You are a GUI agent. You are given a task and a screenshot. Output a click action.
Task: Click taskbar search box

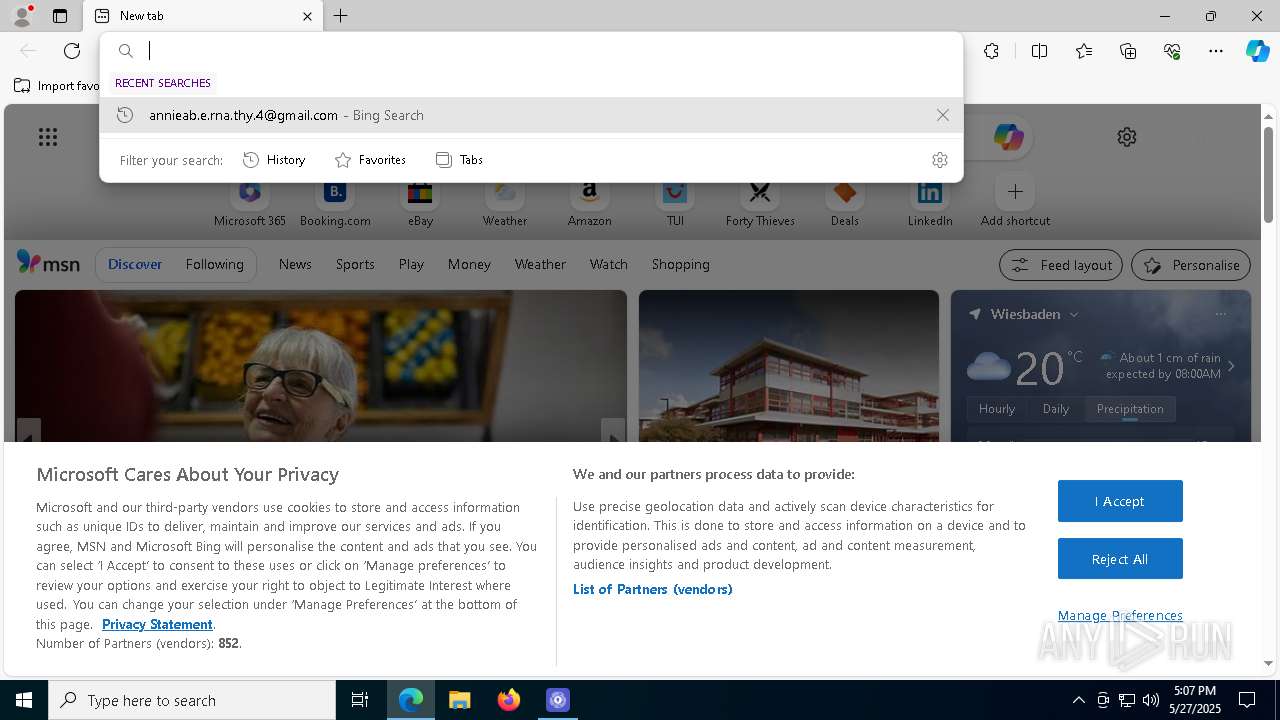192,700
